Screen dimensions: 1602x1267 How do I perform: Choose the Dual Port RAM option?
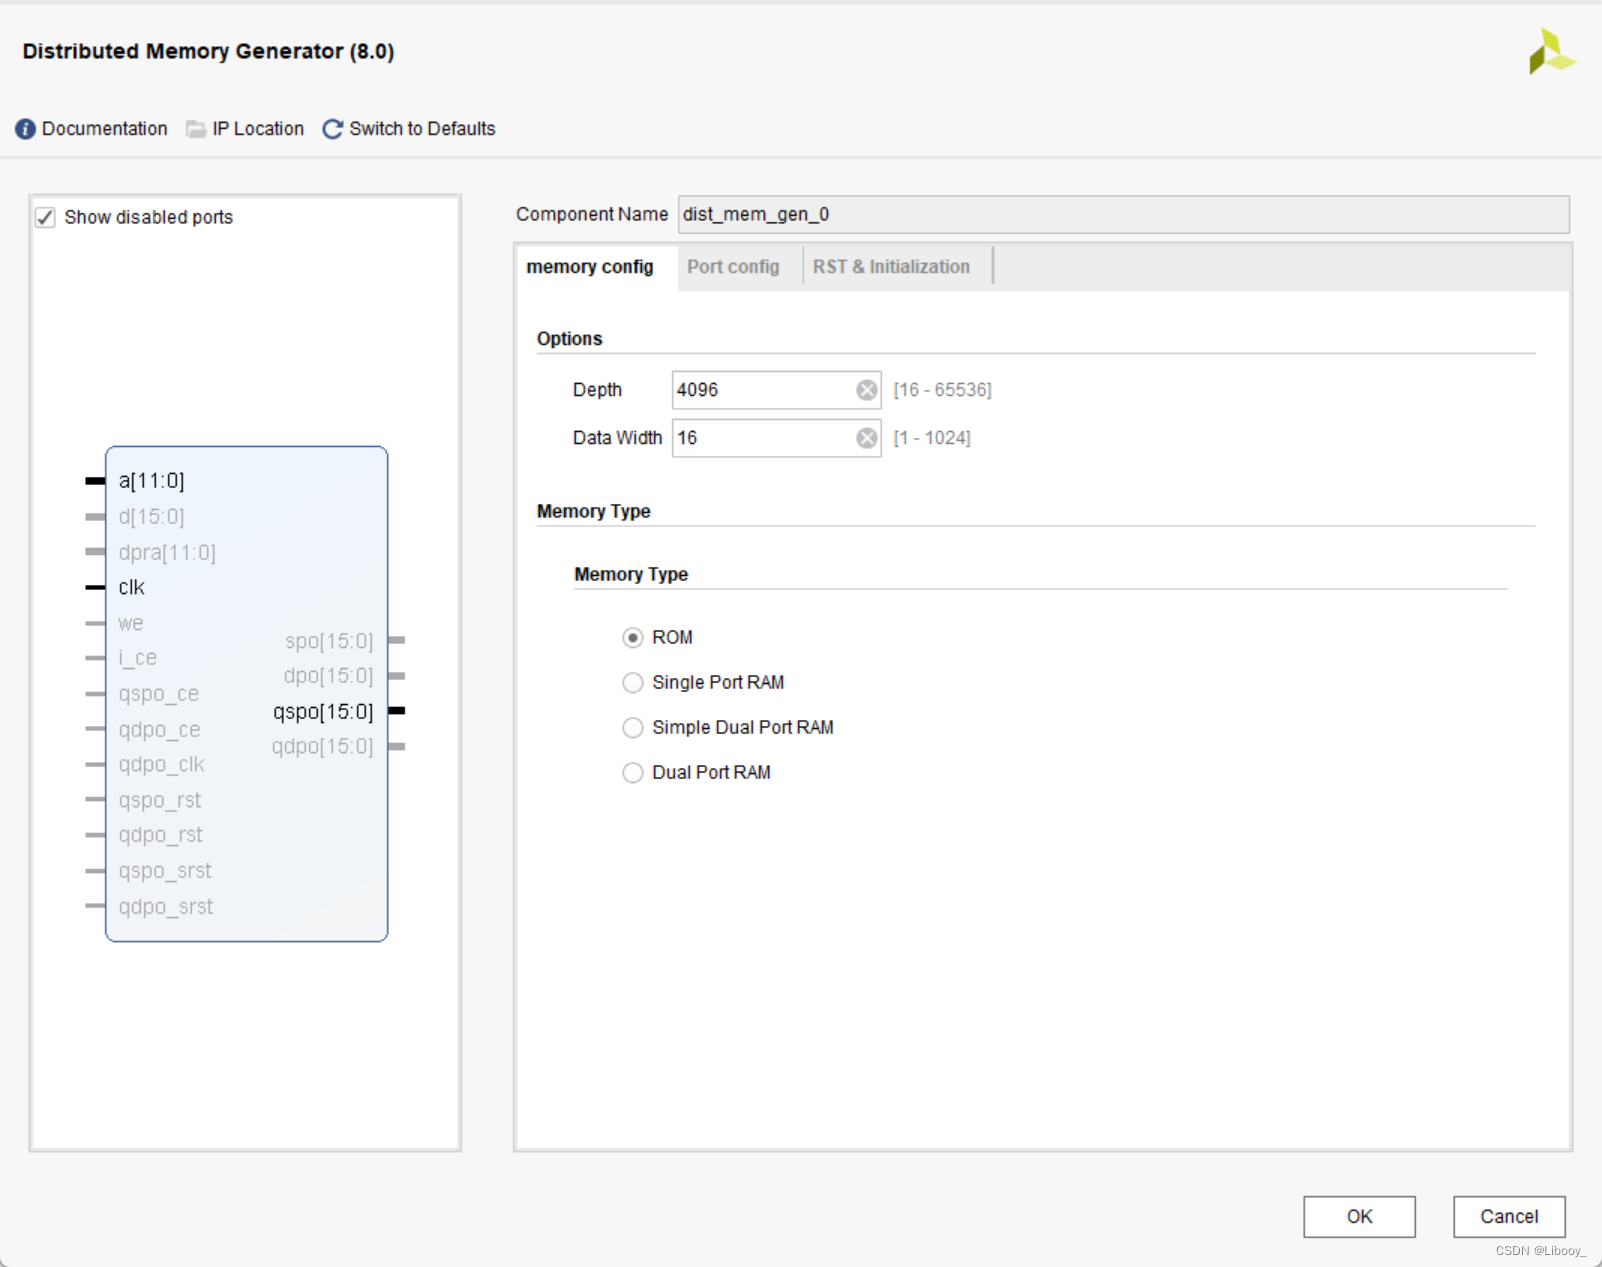(633, 773)
